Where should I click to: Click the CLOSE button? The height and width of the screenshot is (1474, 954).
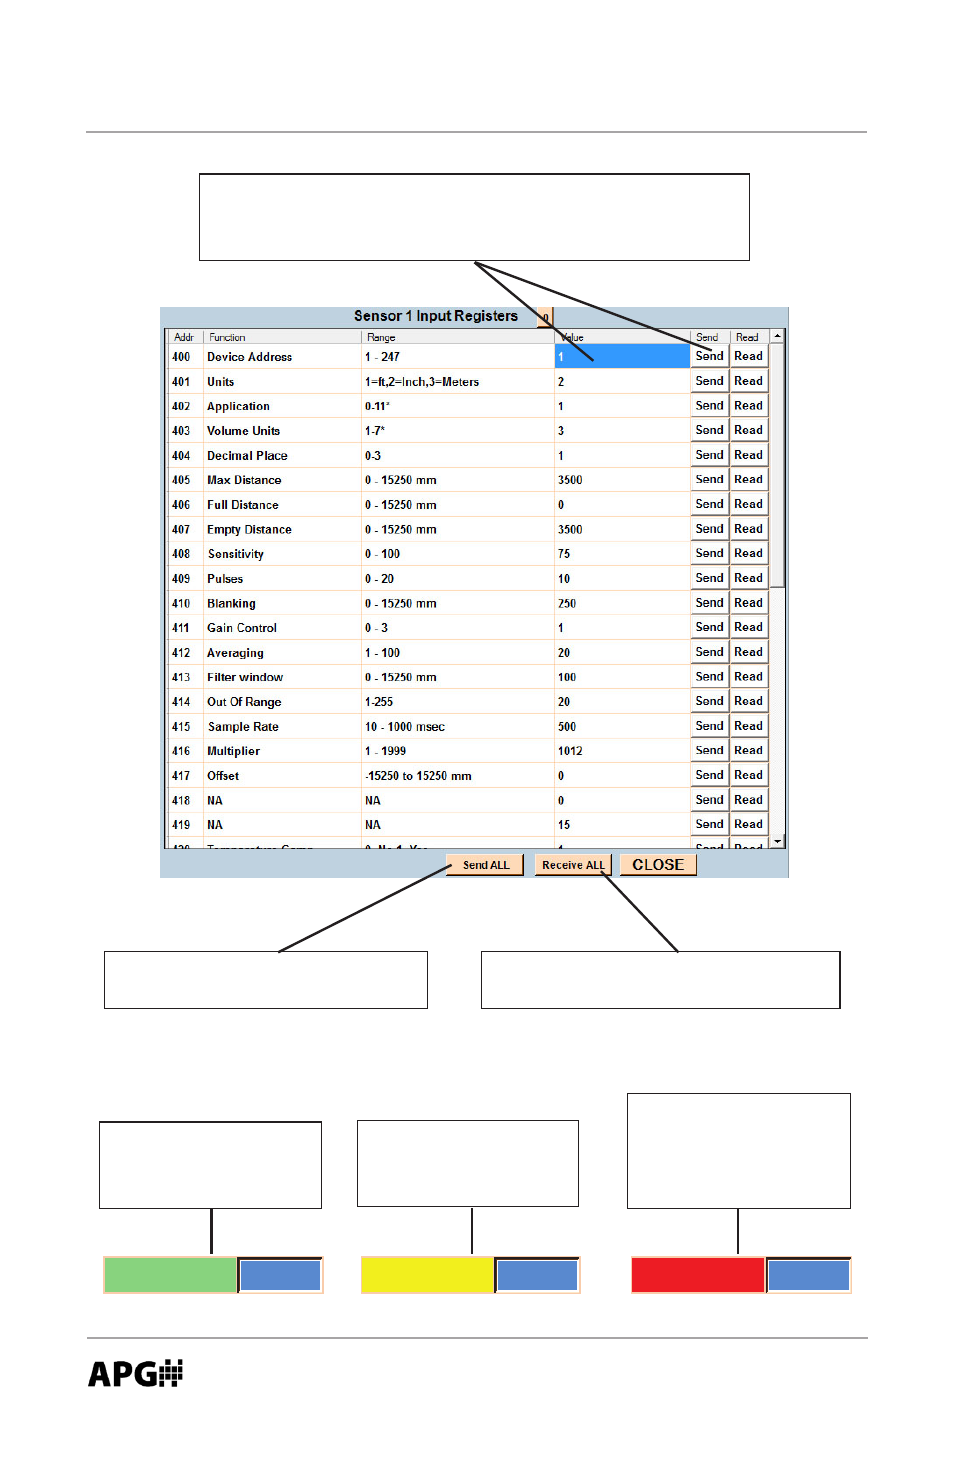point(658,865)
